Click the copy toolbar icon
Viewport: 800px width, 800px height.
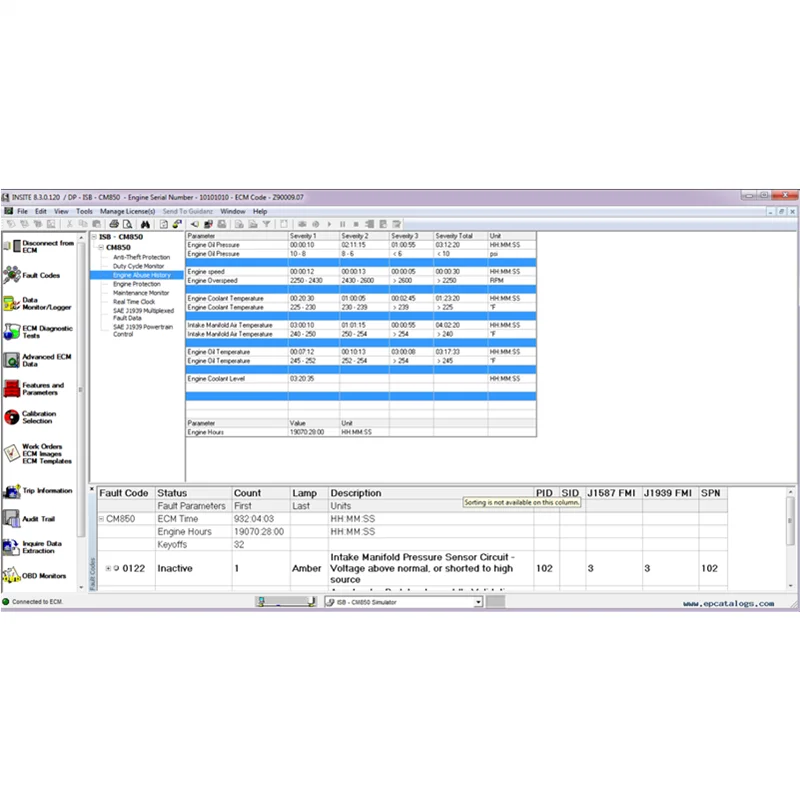pyautogui.click(x=83, y=224)
